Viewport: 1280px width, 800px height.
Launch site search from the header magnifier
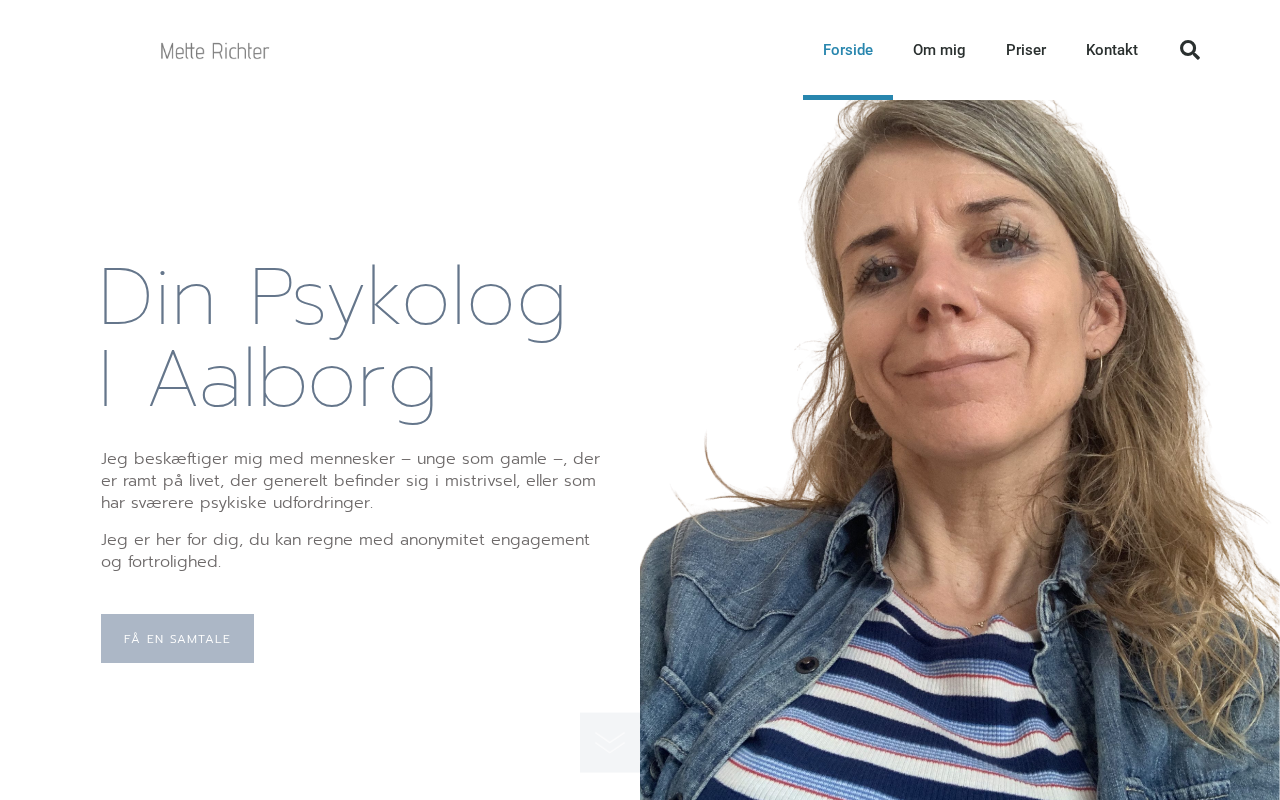coord(1190,50)
